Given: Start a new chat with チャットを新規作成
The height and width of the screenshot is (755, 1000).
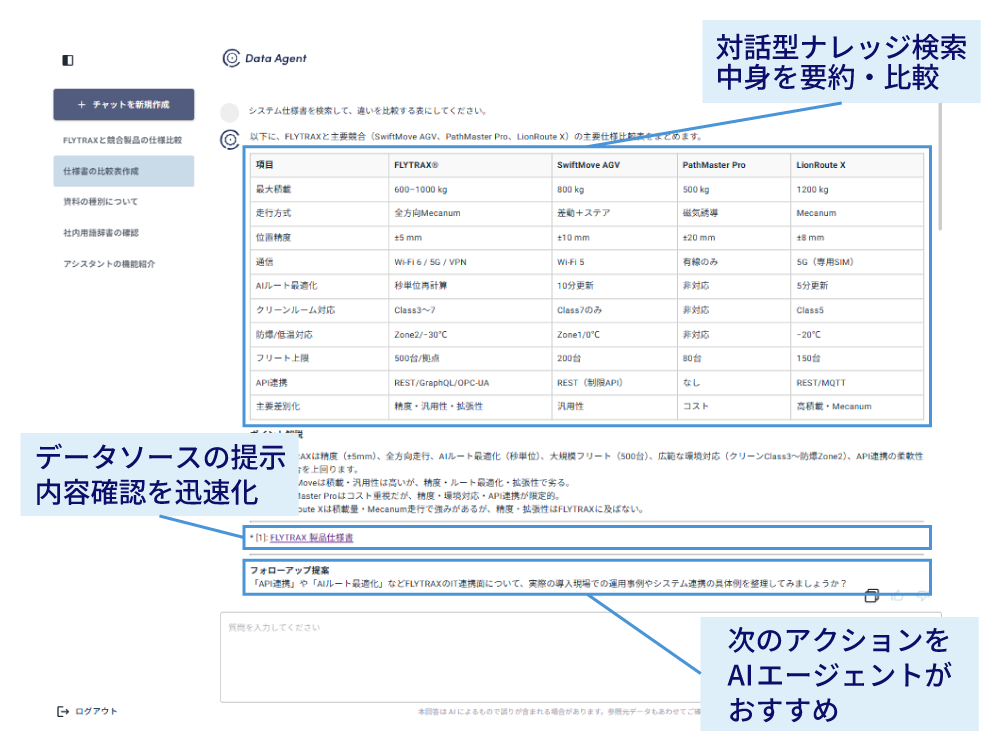Looking at the screenshot, I should point(124,105).
